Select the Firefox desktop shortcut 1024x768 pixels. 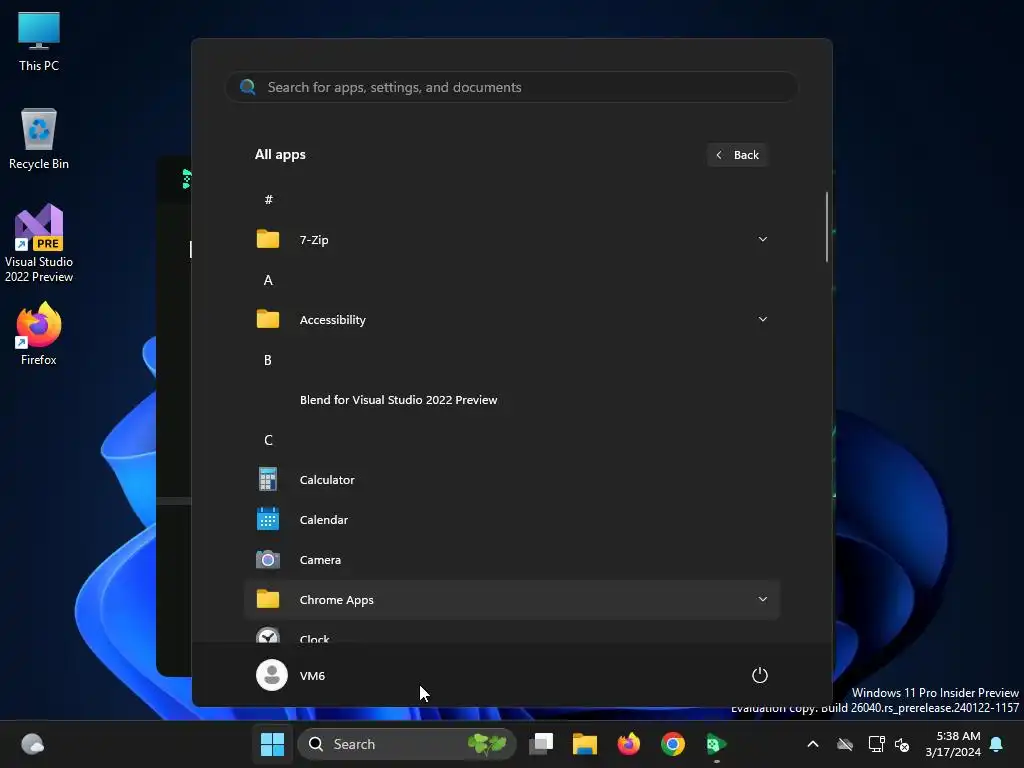point(39,334)
